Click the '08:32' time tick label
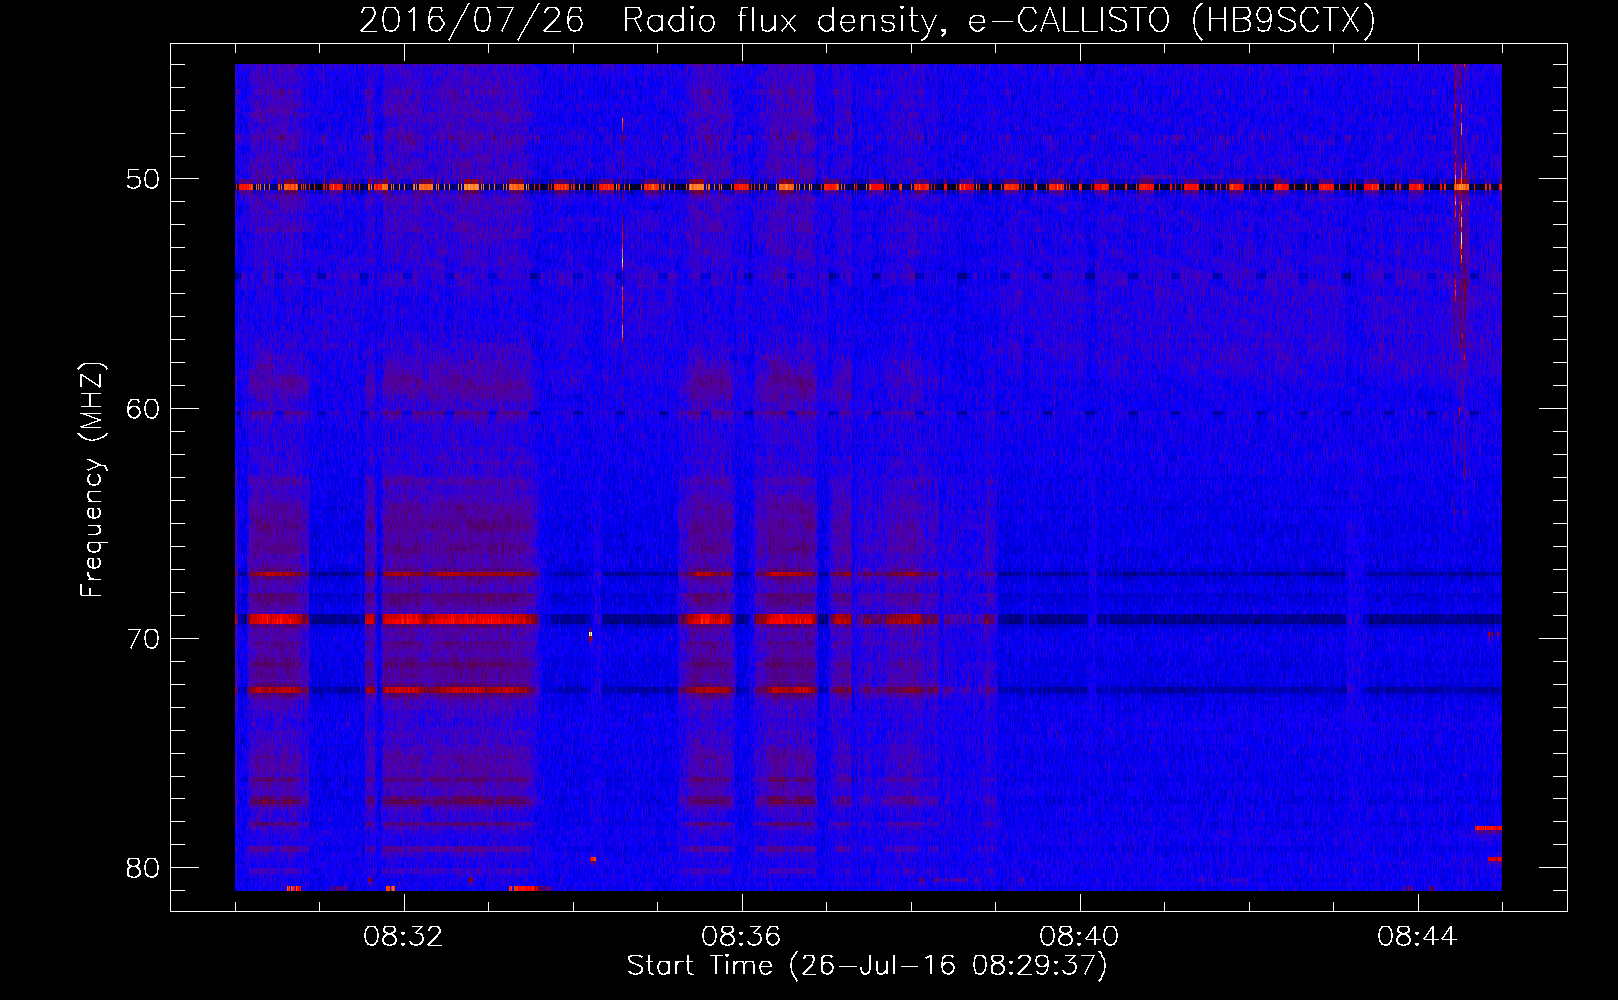Viewport: 1618px width, 1000px height. (403, 937)
